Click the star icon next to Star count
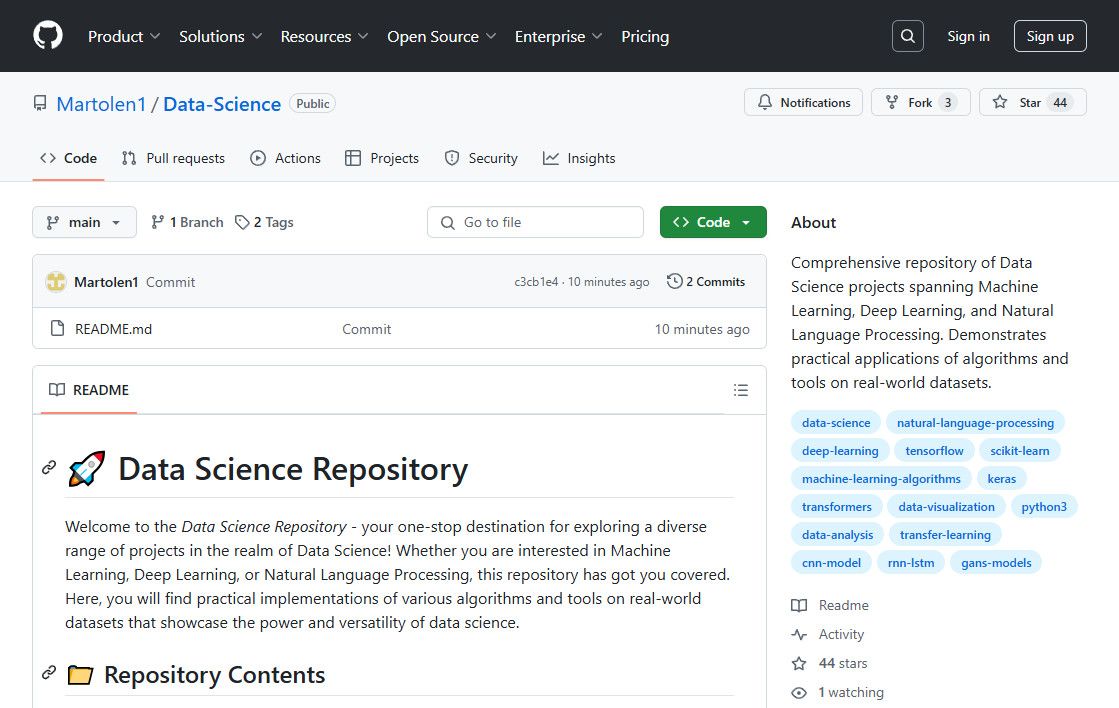 click(x=999, y=102)
